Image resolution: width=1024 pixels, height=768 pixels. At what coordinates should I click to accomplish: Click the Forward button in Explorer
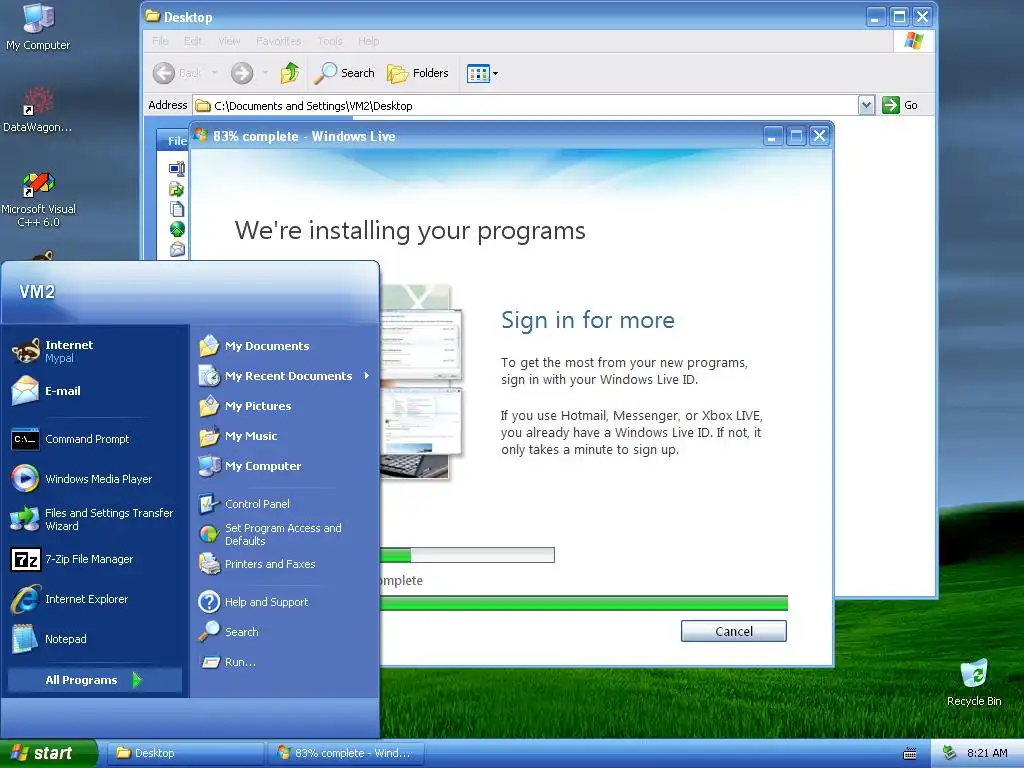pyautogui.click(x=242, y=72)
